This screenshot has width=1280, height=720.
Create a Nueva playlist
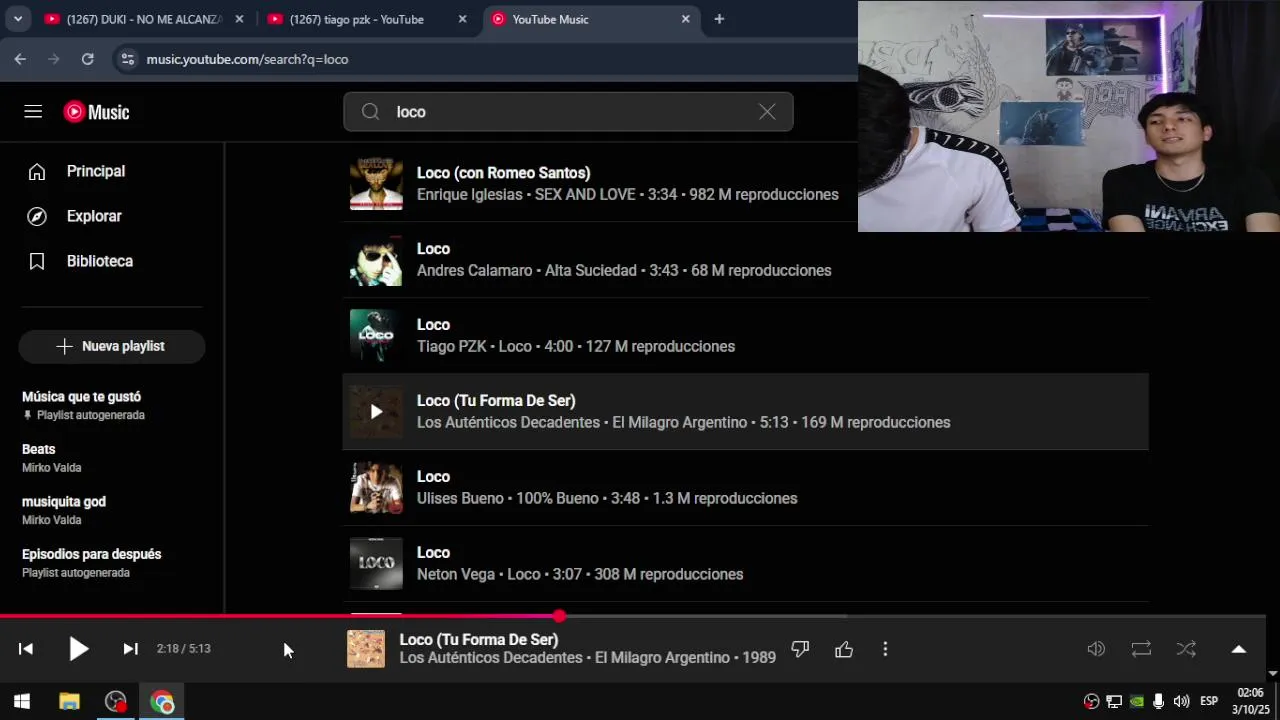click(112, 346)
